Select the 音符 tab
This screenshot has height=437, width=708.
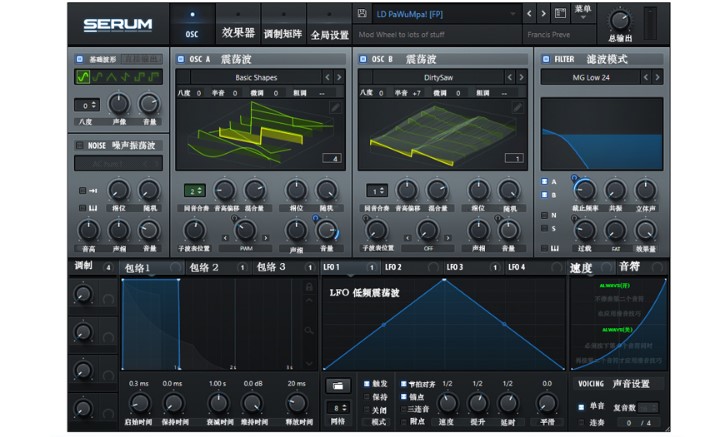(641, 267)
